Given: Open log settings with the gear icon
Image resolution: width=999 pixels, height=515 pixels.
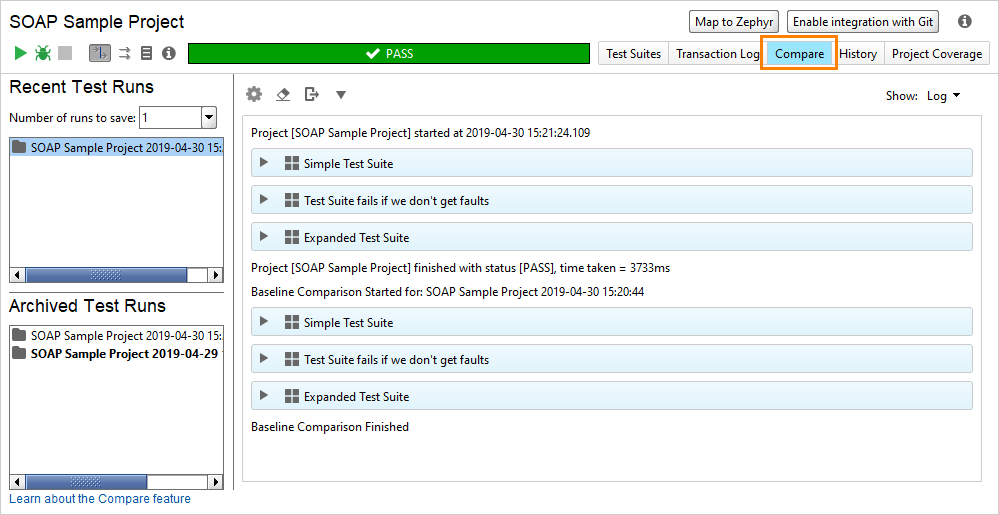Looking at the screenshot, I should point(254,94).
